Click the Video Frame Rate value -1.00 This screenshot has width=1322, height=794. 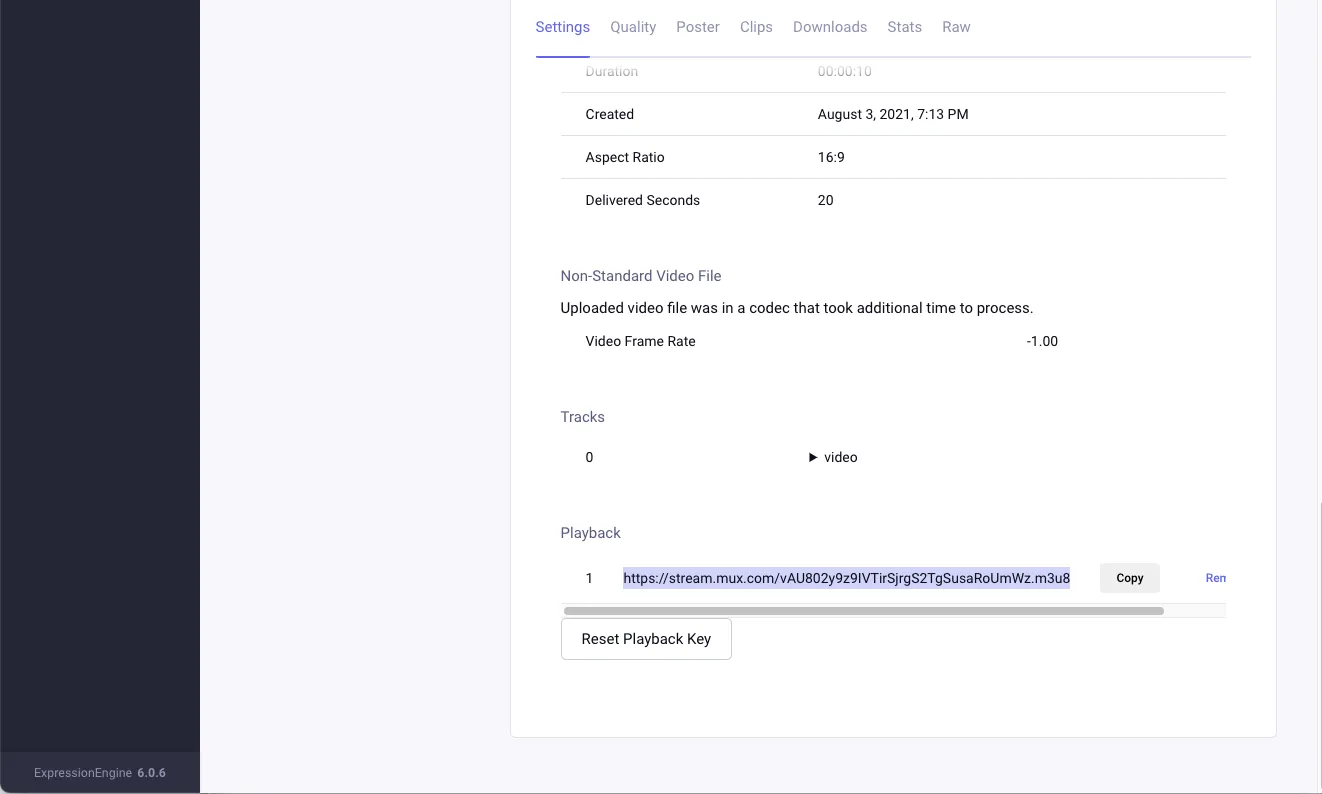(x=1042, y=341)
